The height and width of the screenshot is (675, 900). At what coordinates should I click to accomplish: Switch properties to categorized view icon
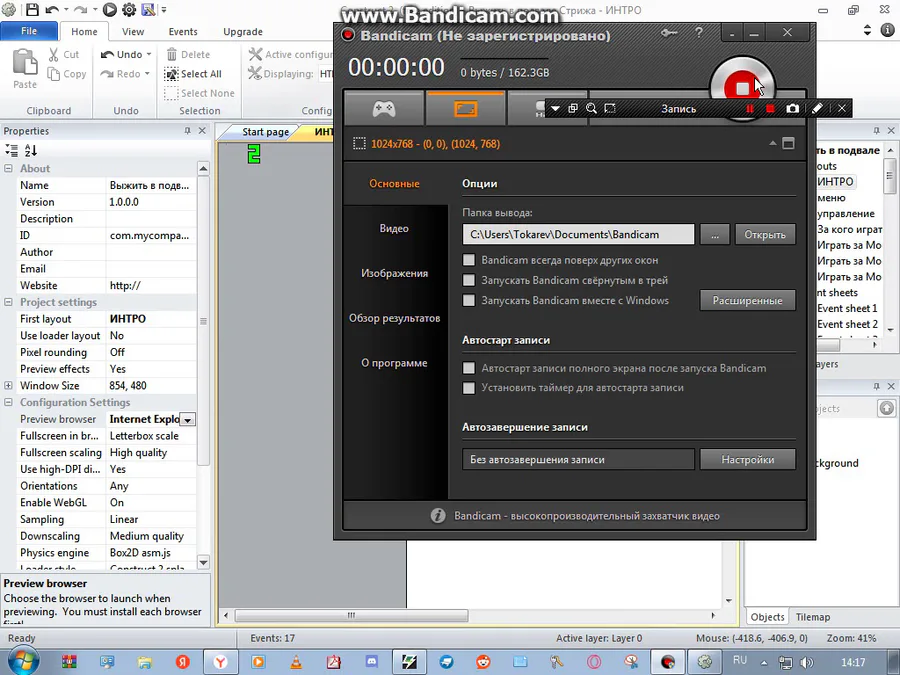[11, 150]
